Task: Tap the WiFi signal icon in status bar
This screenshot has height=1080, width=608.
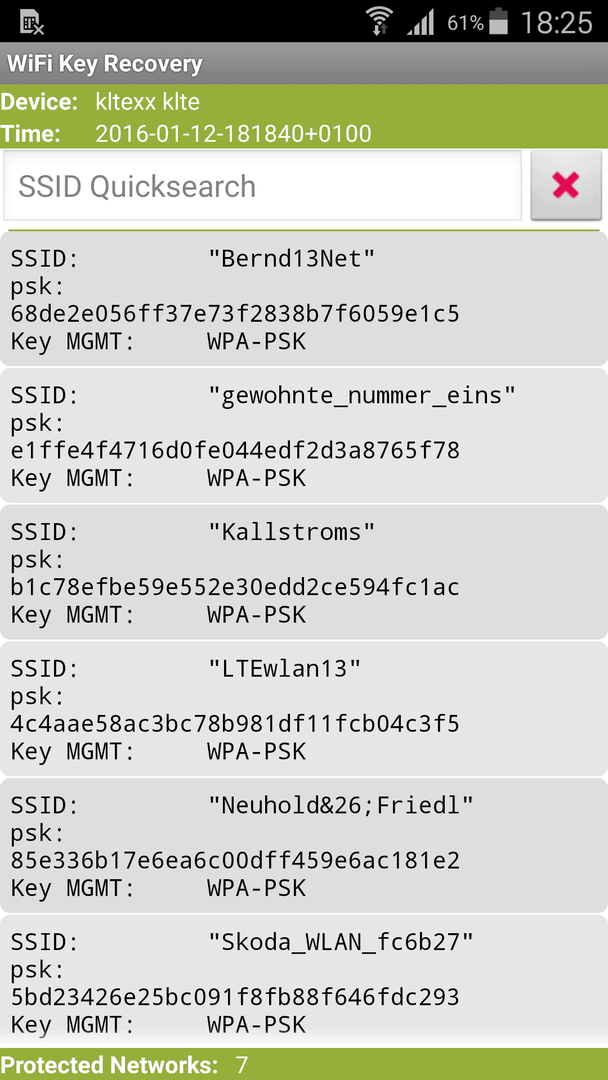Action: tap(379, 22)
